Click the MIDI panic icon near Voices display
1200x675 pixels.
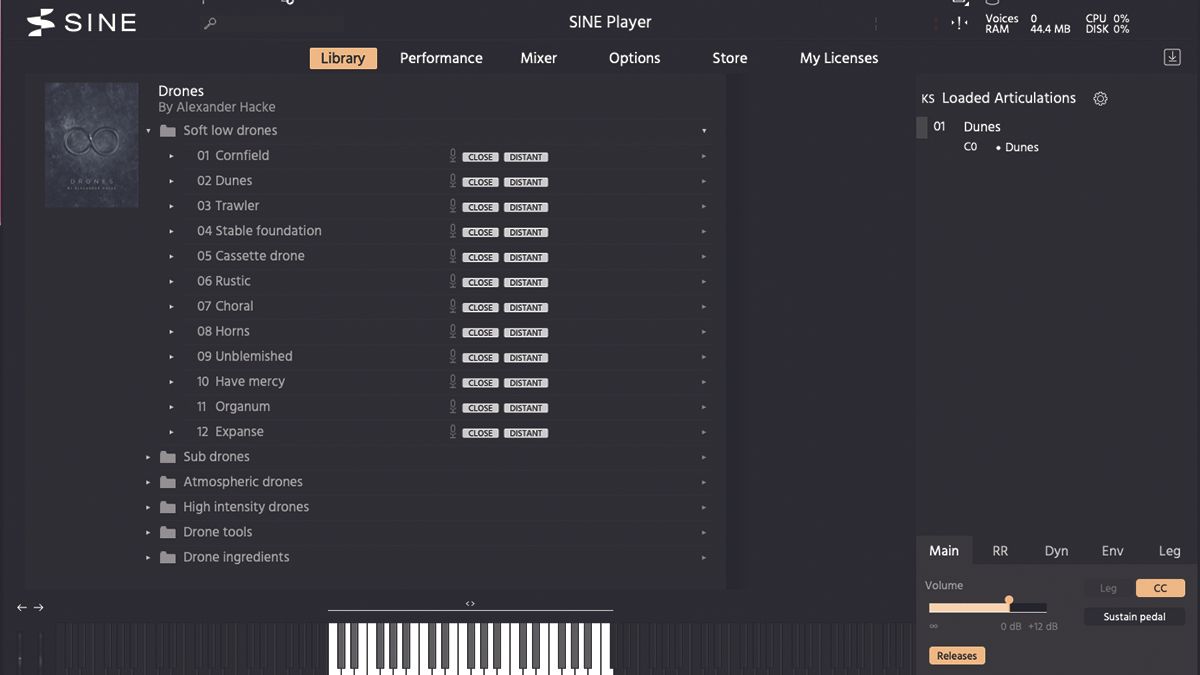pos(957,22)
